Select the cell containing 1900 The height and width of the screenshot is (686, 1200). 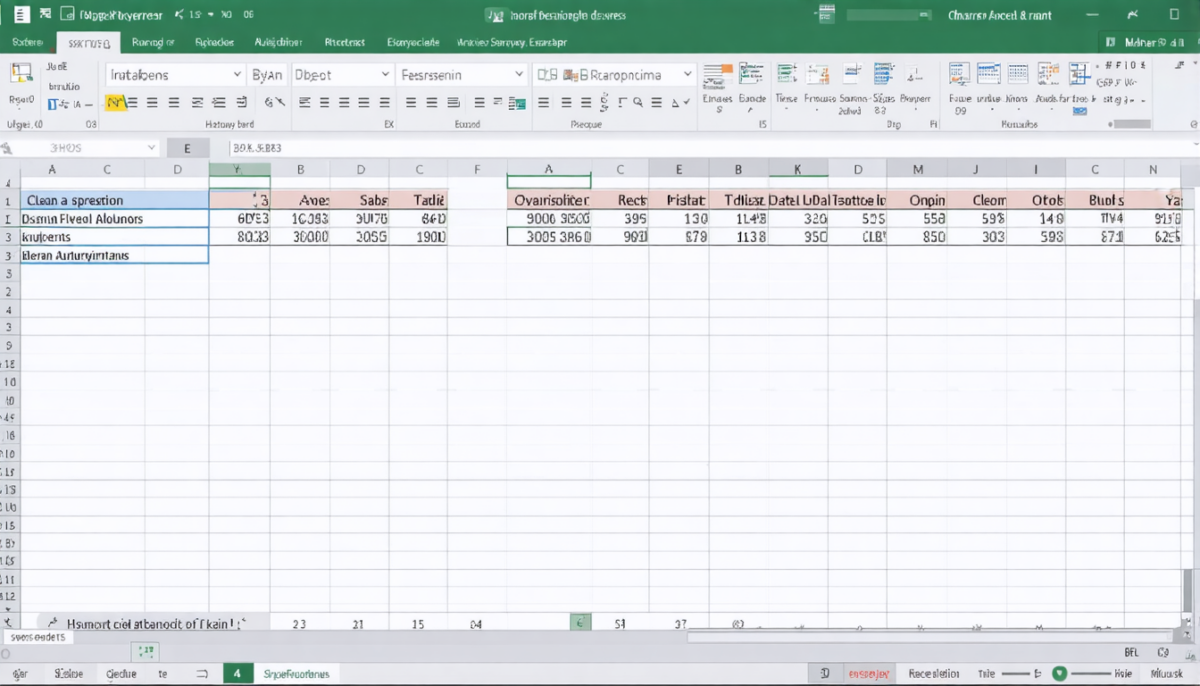coord(419,237)
